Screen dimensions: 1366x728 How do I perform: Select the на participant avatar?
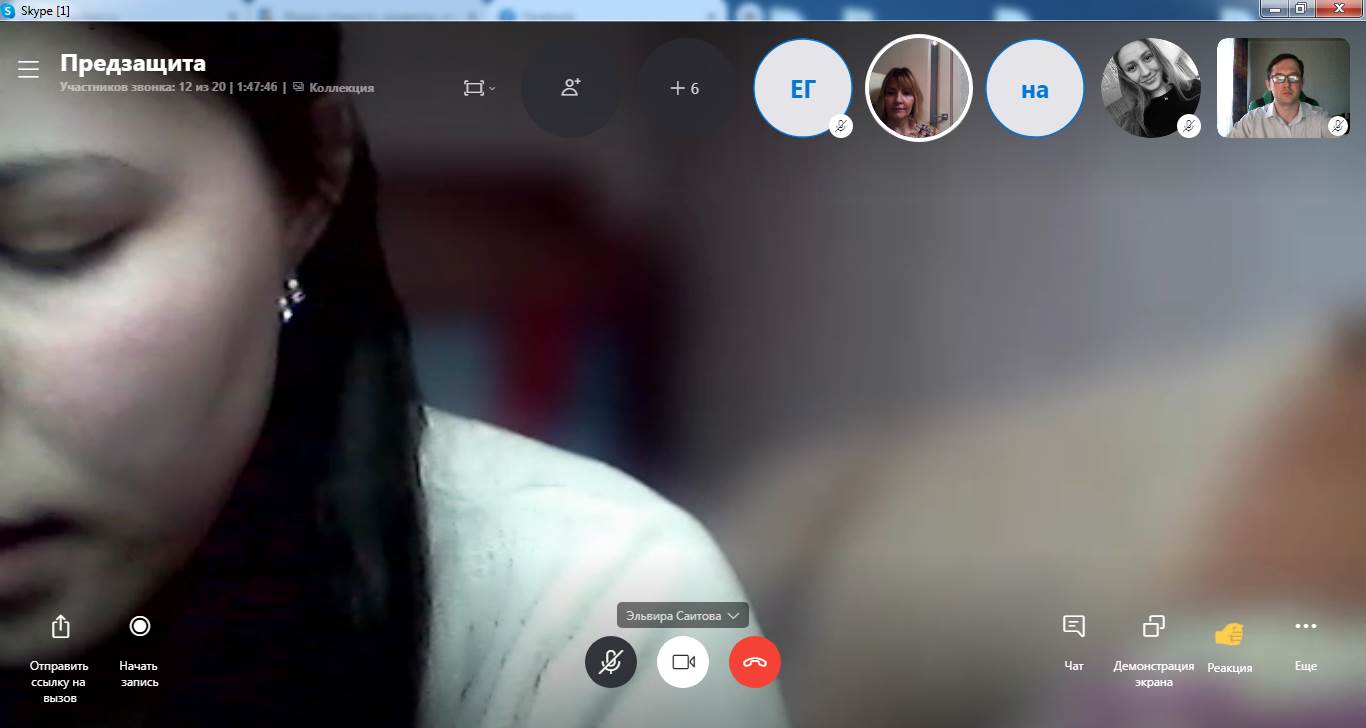pyautogui.click(x=1034, y=89)
